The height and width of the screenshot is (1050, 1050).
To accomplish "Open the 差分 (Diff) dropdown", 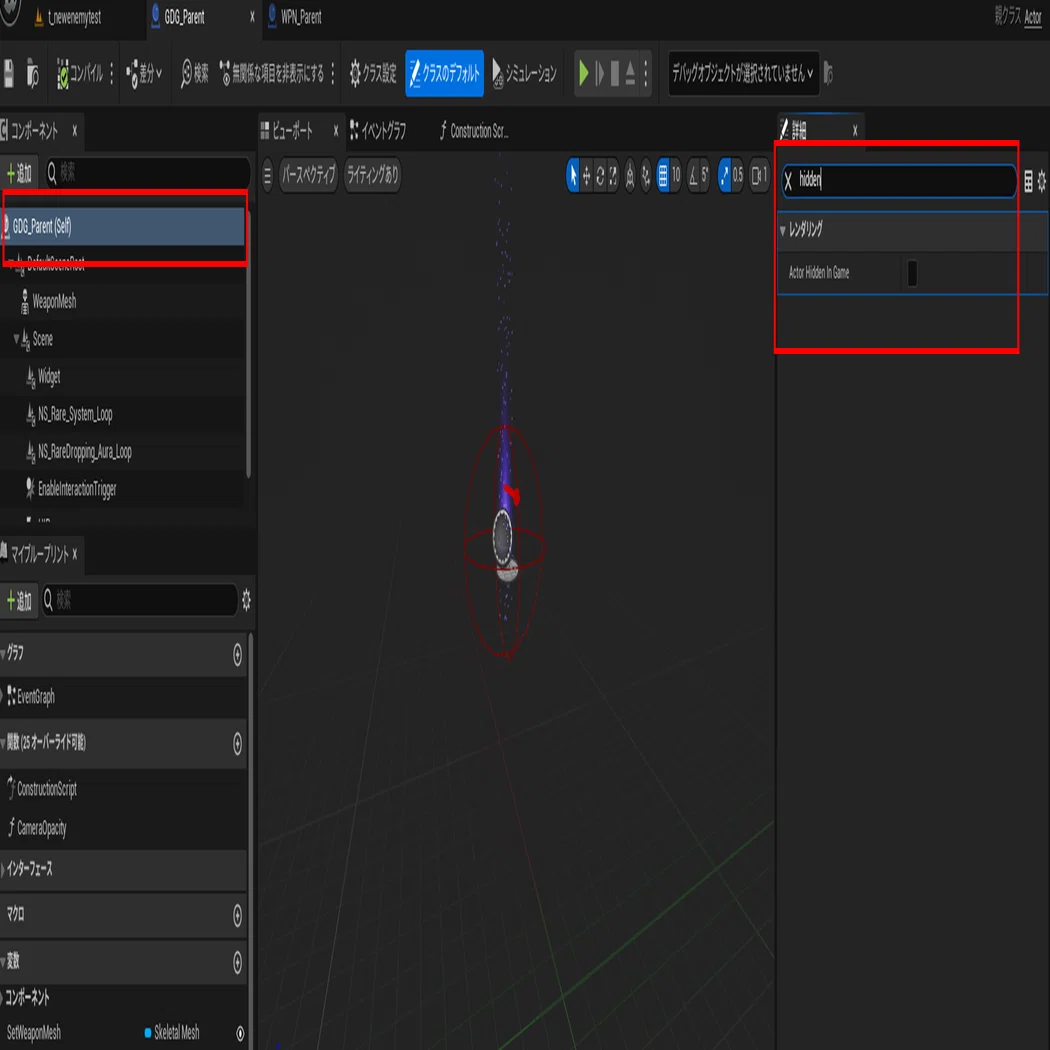I will (144, 73).
